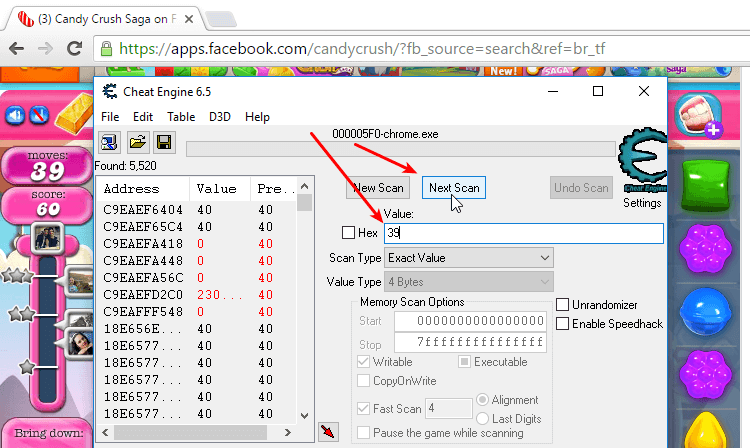This screenshot has width=750, height=448.
Task: Toggle the game sound speaker icon
Action: [15, 115]
